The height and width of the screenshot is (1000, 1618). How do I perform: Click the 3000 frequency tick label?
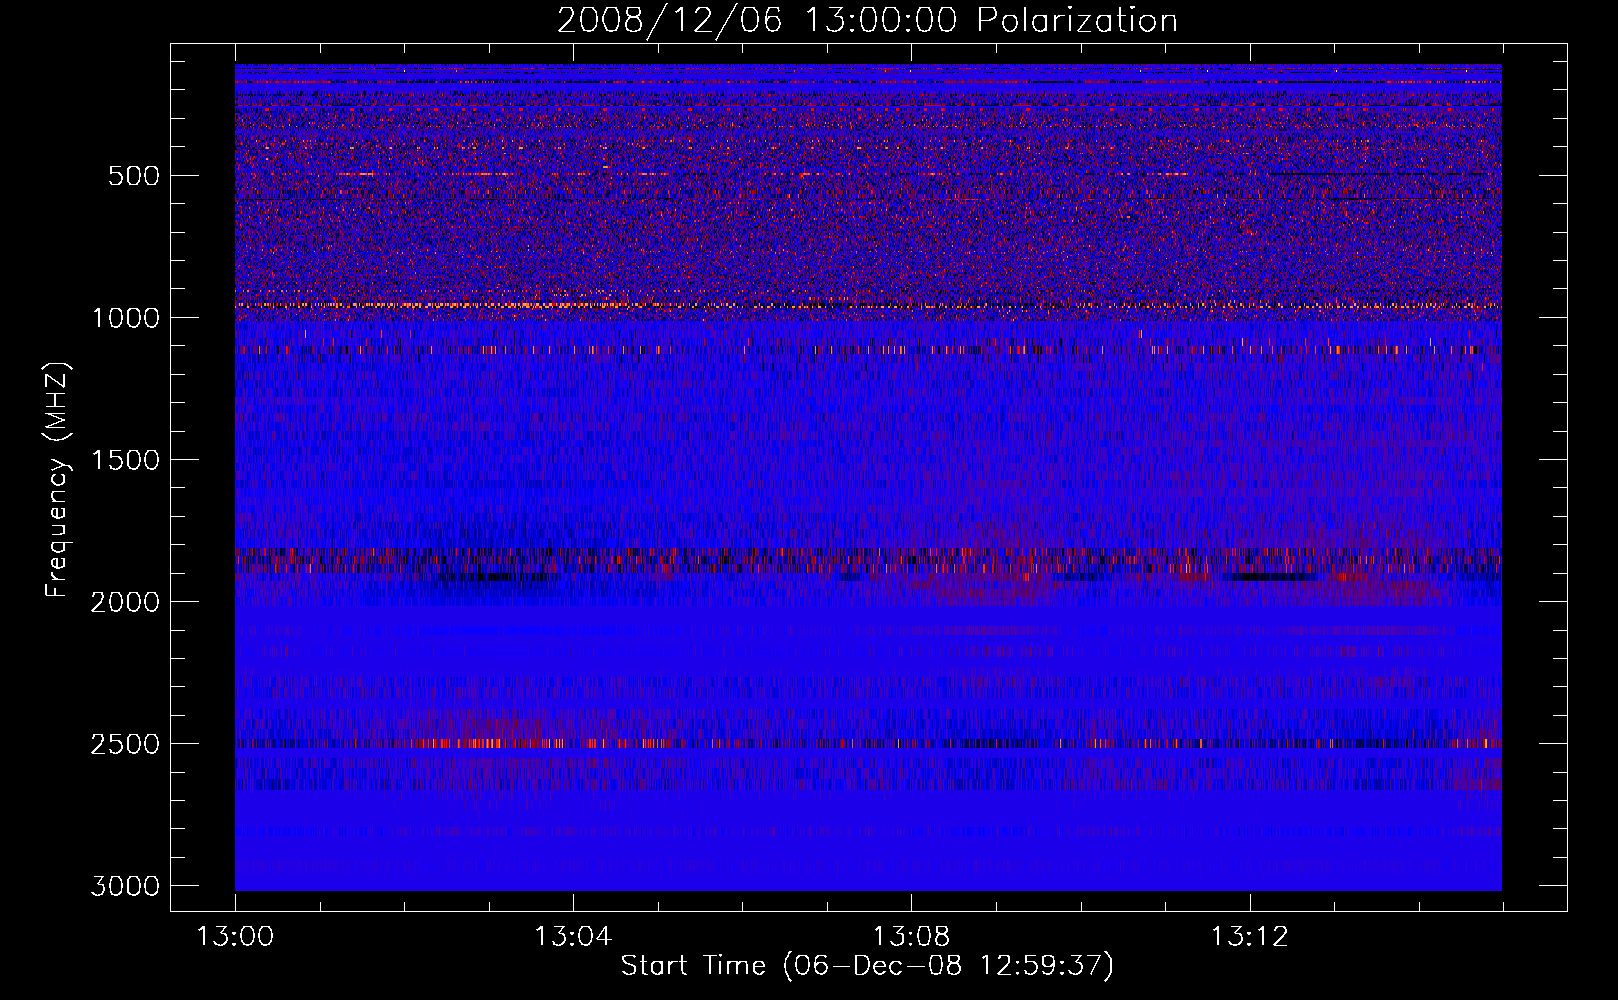coord(125,886)
